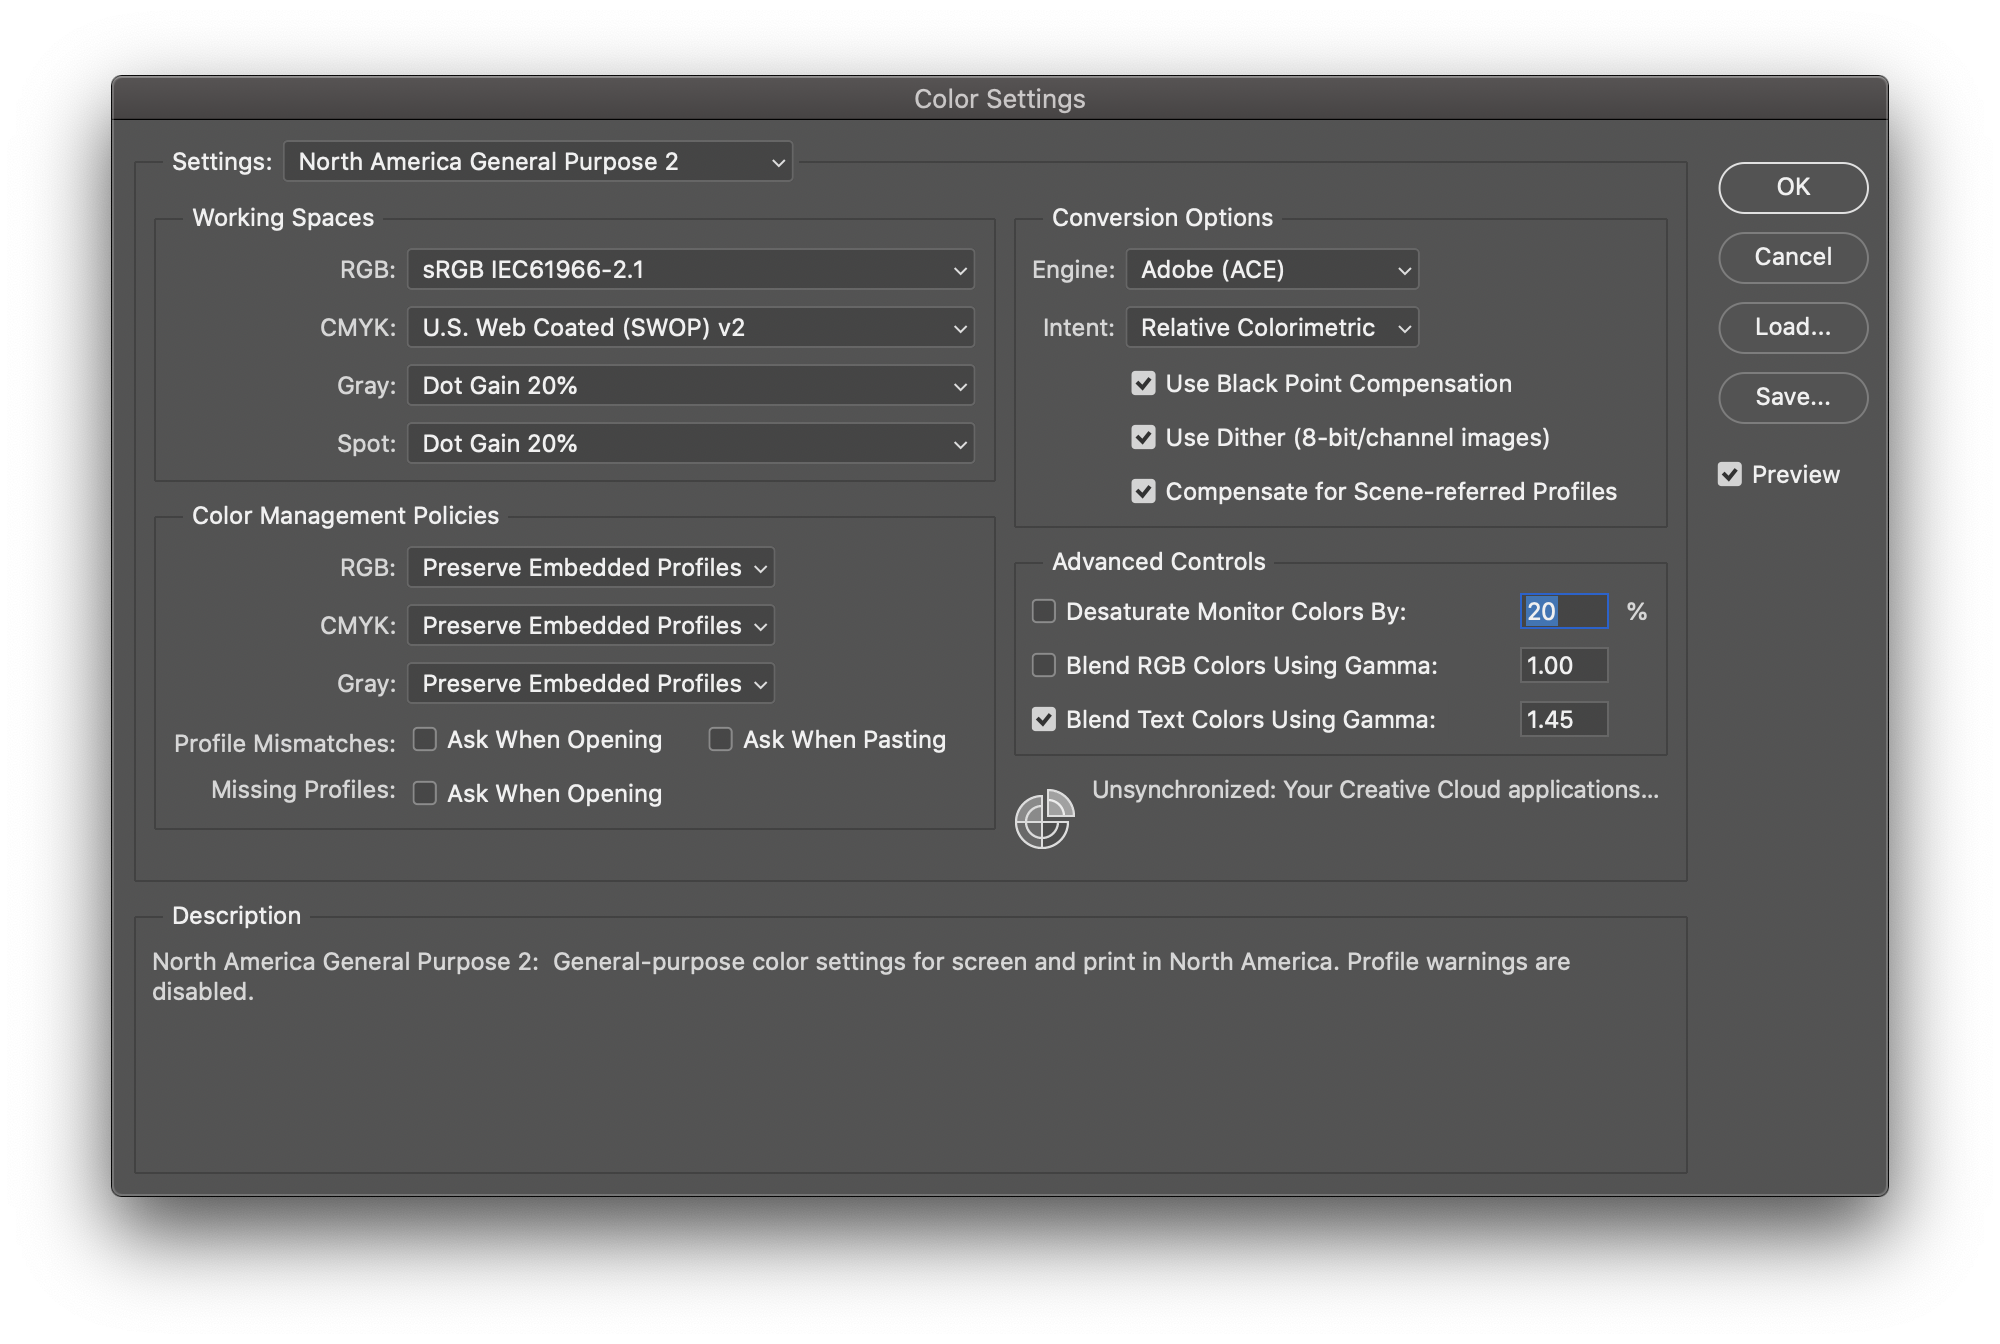Select the desaturate percentage input field
Screen dimensions: 2000x1344
click(x=1563, y=611)
